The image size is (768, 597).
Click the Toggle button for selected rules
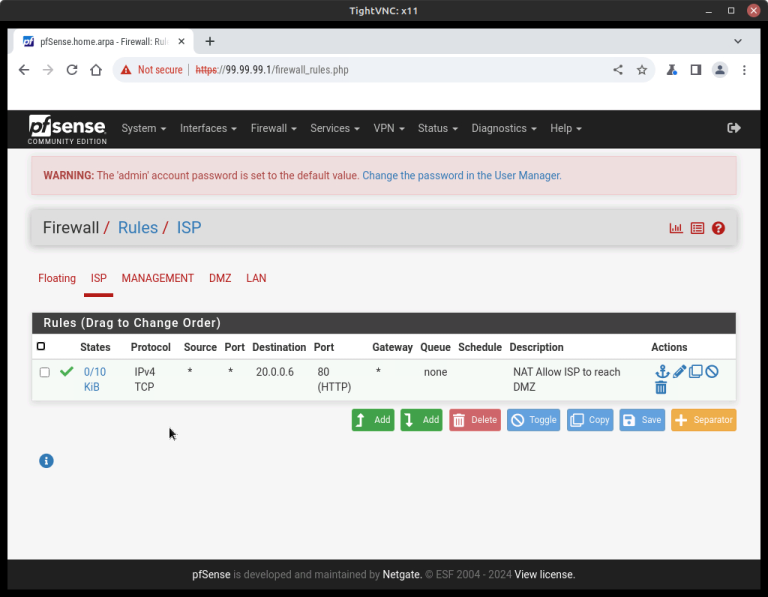click(x=533, y=420)
